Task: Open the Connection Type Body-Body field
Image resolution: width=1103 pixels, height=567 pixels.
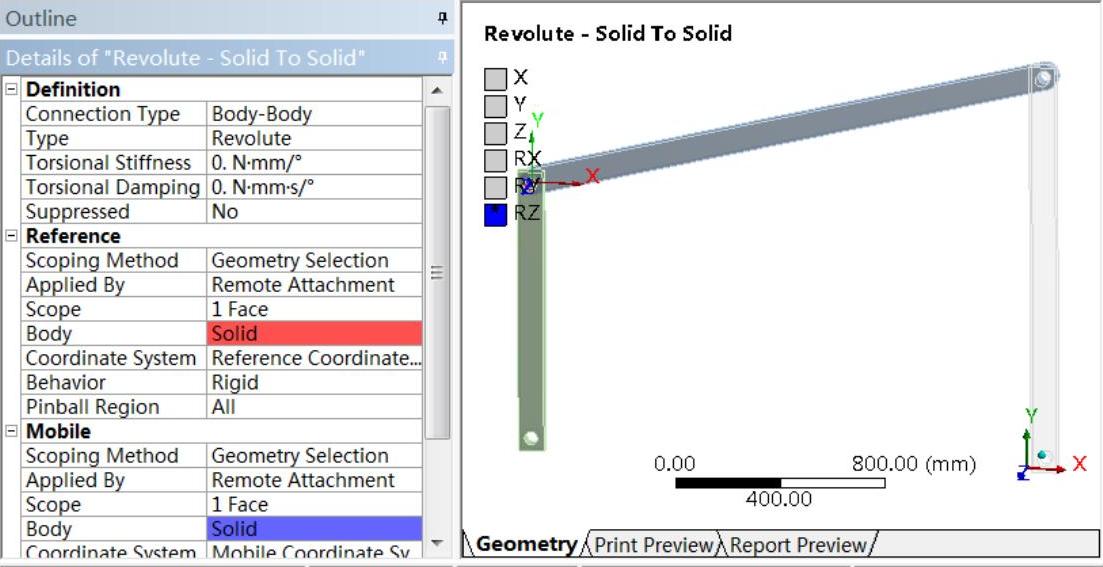Action: [x=314, y=114]
